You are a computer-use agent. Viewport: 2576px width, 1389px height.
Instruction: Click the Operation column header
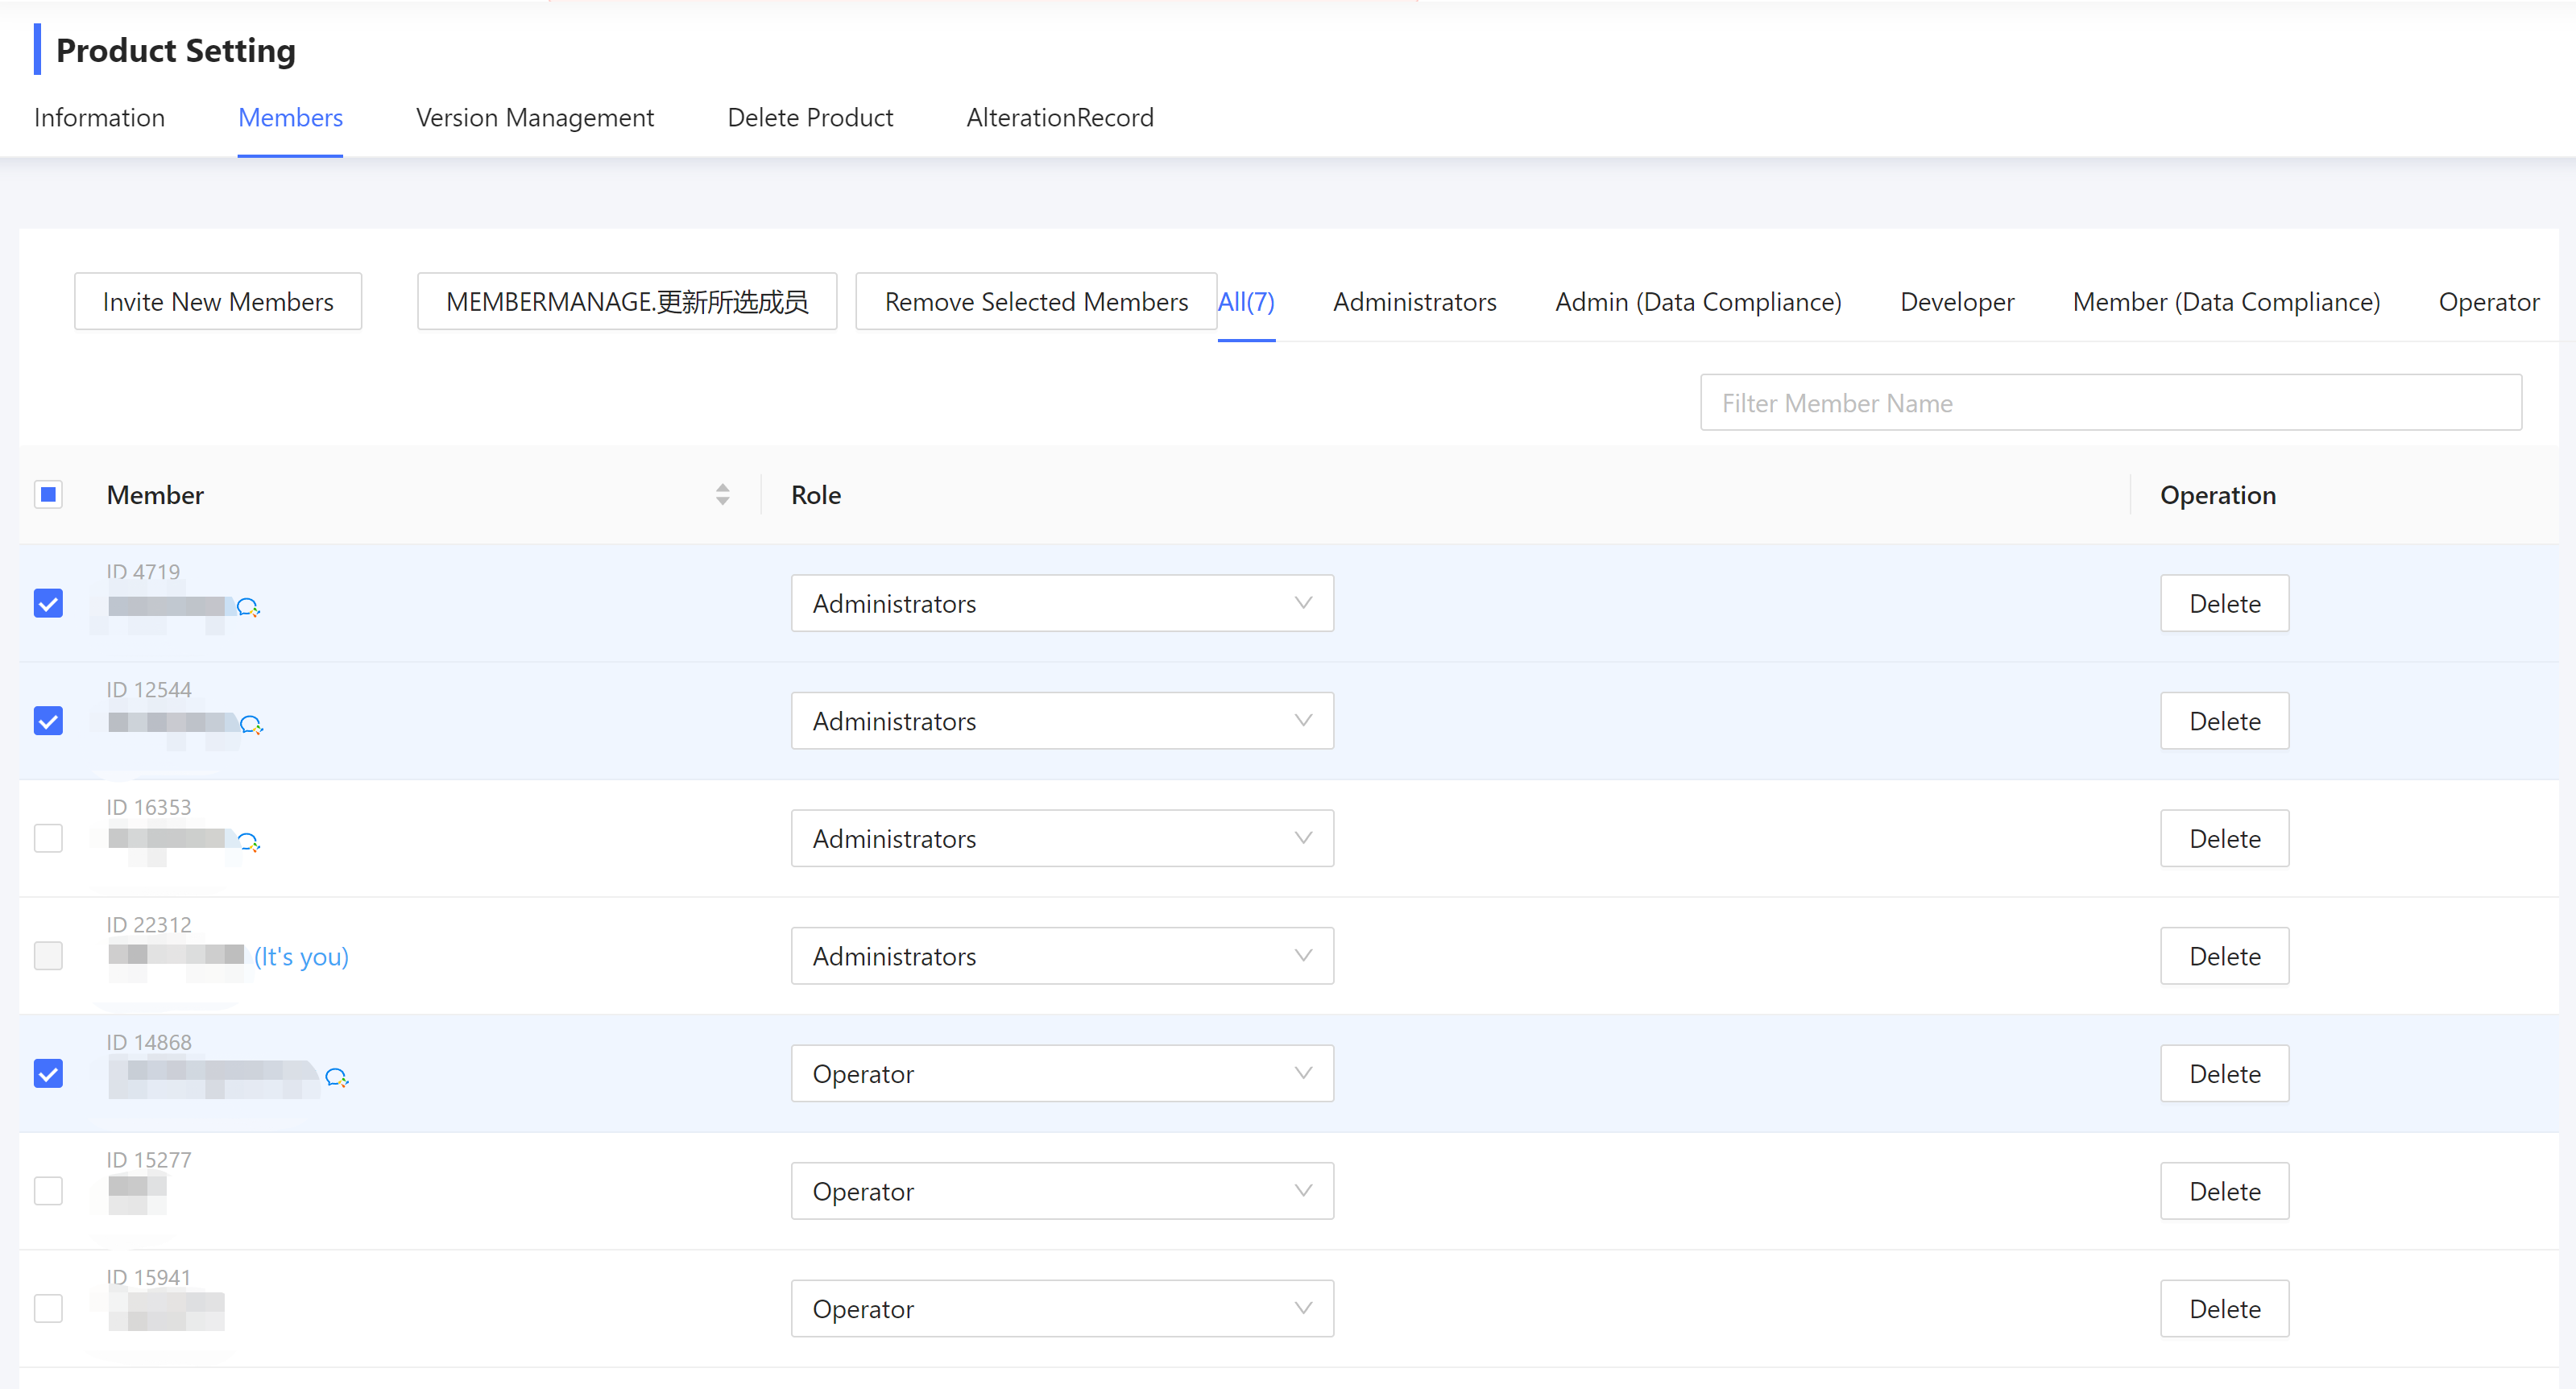coord(2217,495)
